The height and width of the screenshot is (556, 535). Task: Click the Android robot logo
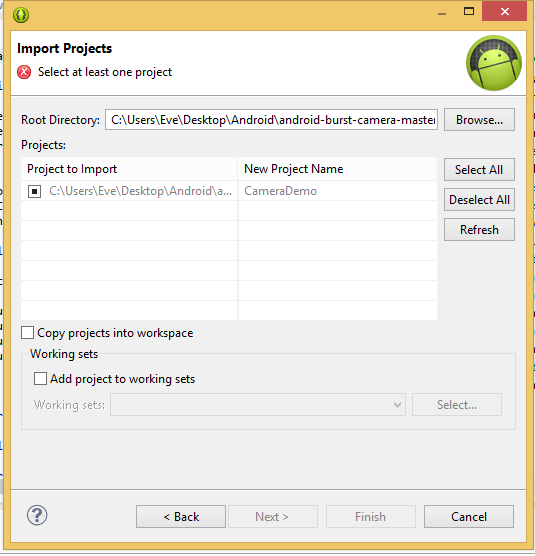(494, 63)
